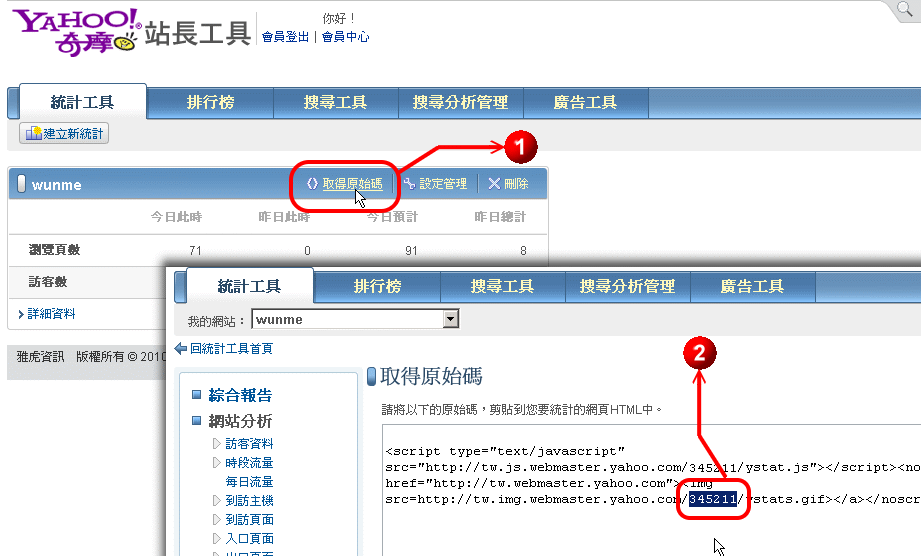Viewport: 921px width, 556px height.
Task: Go back via 回統計工具首頁 link
Action: (x=231, y=349)
